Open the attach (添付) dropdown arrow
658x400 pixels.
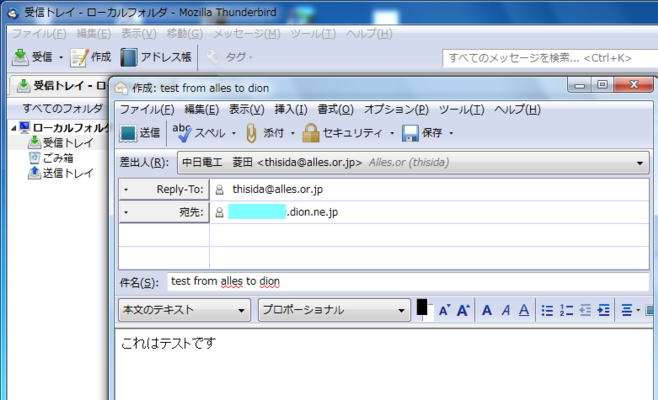click(292, 133)
